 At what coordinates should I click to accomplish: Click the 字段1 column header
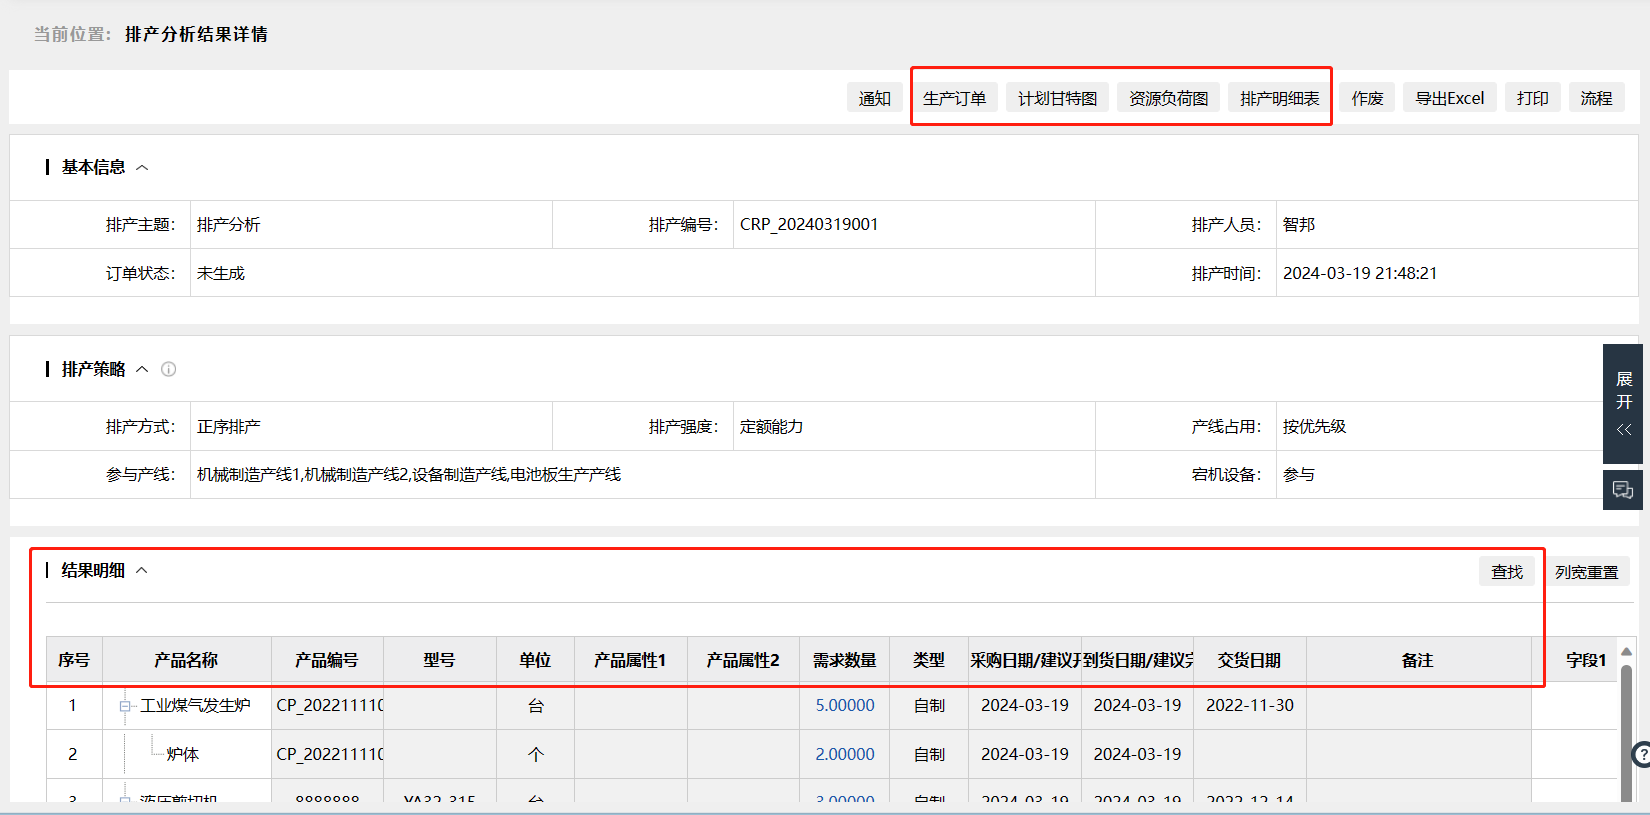coord(1586,660)
